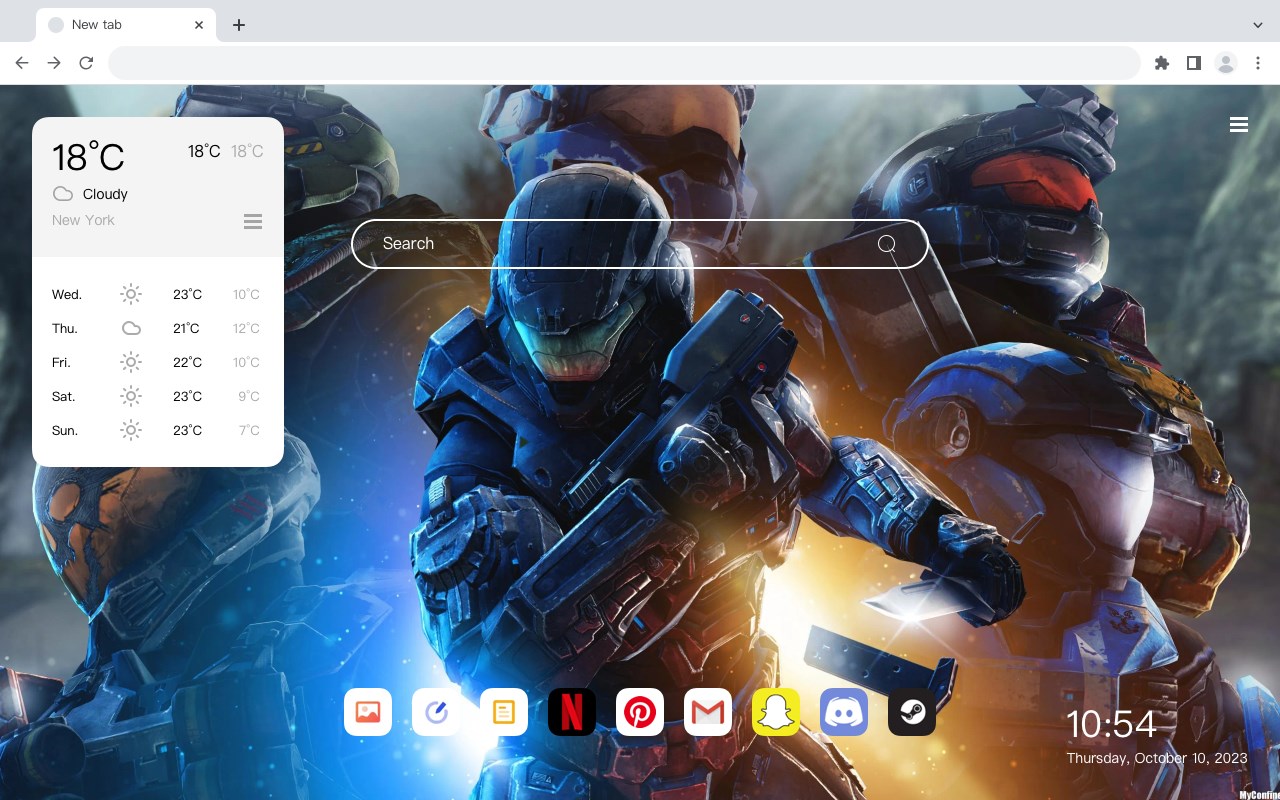
Task: Click Thursday's high temperature 21°C
Action: coord(186,328)
